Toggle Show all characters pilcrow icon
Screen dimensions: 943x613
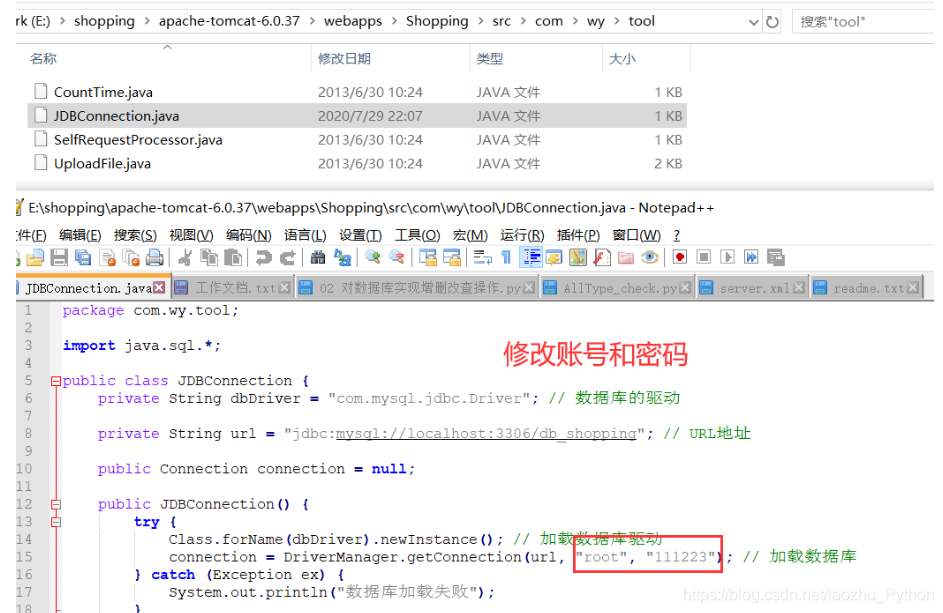pyautogui.click(x=506, y=257)
